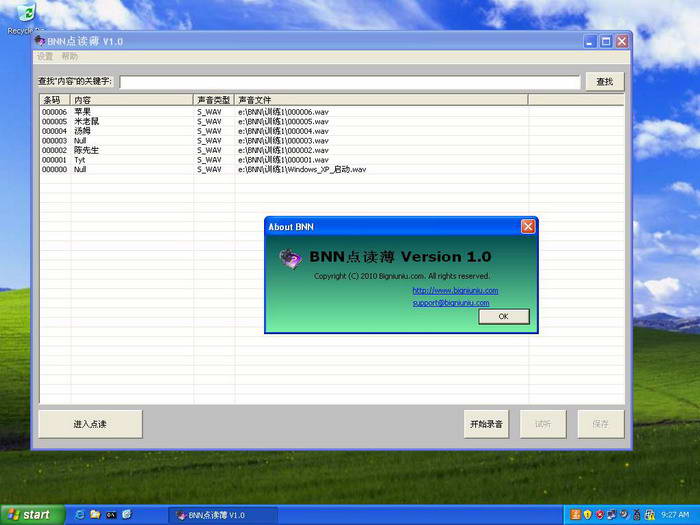The image size is (700, 525).
Task: Click the Windows_XP_启动.wav file path
Action: 302,170
